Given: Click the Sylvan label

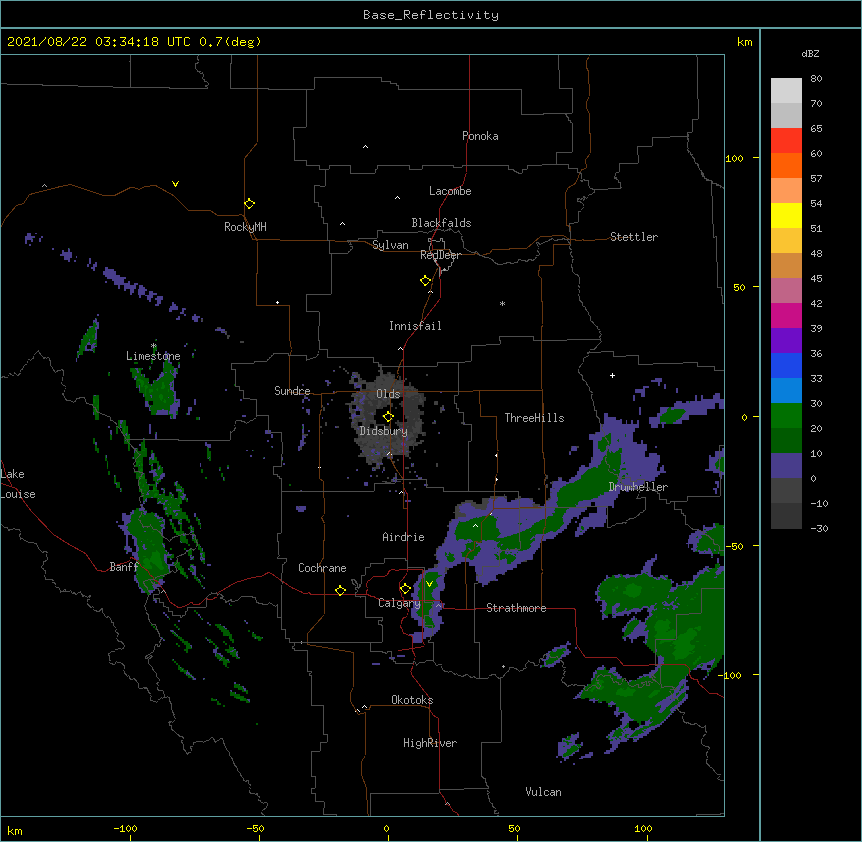Looking at the screenshot, I should pyautogui.click(x=390, y=245).
